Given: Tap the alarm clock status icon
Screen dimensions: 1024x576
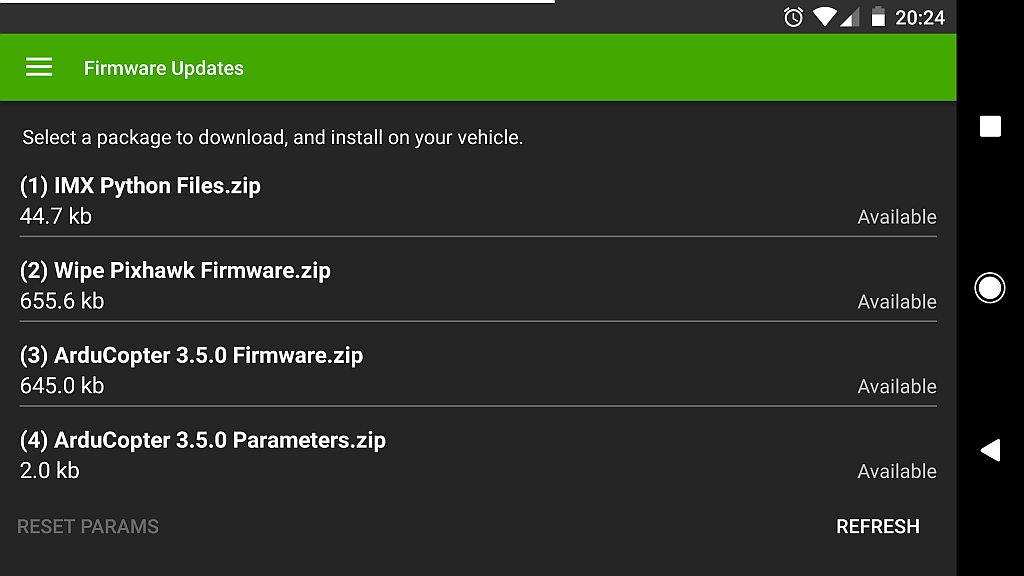Looking at the screenshot, I should (793, 17).
